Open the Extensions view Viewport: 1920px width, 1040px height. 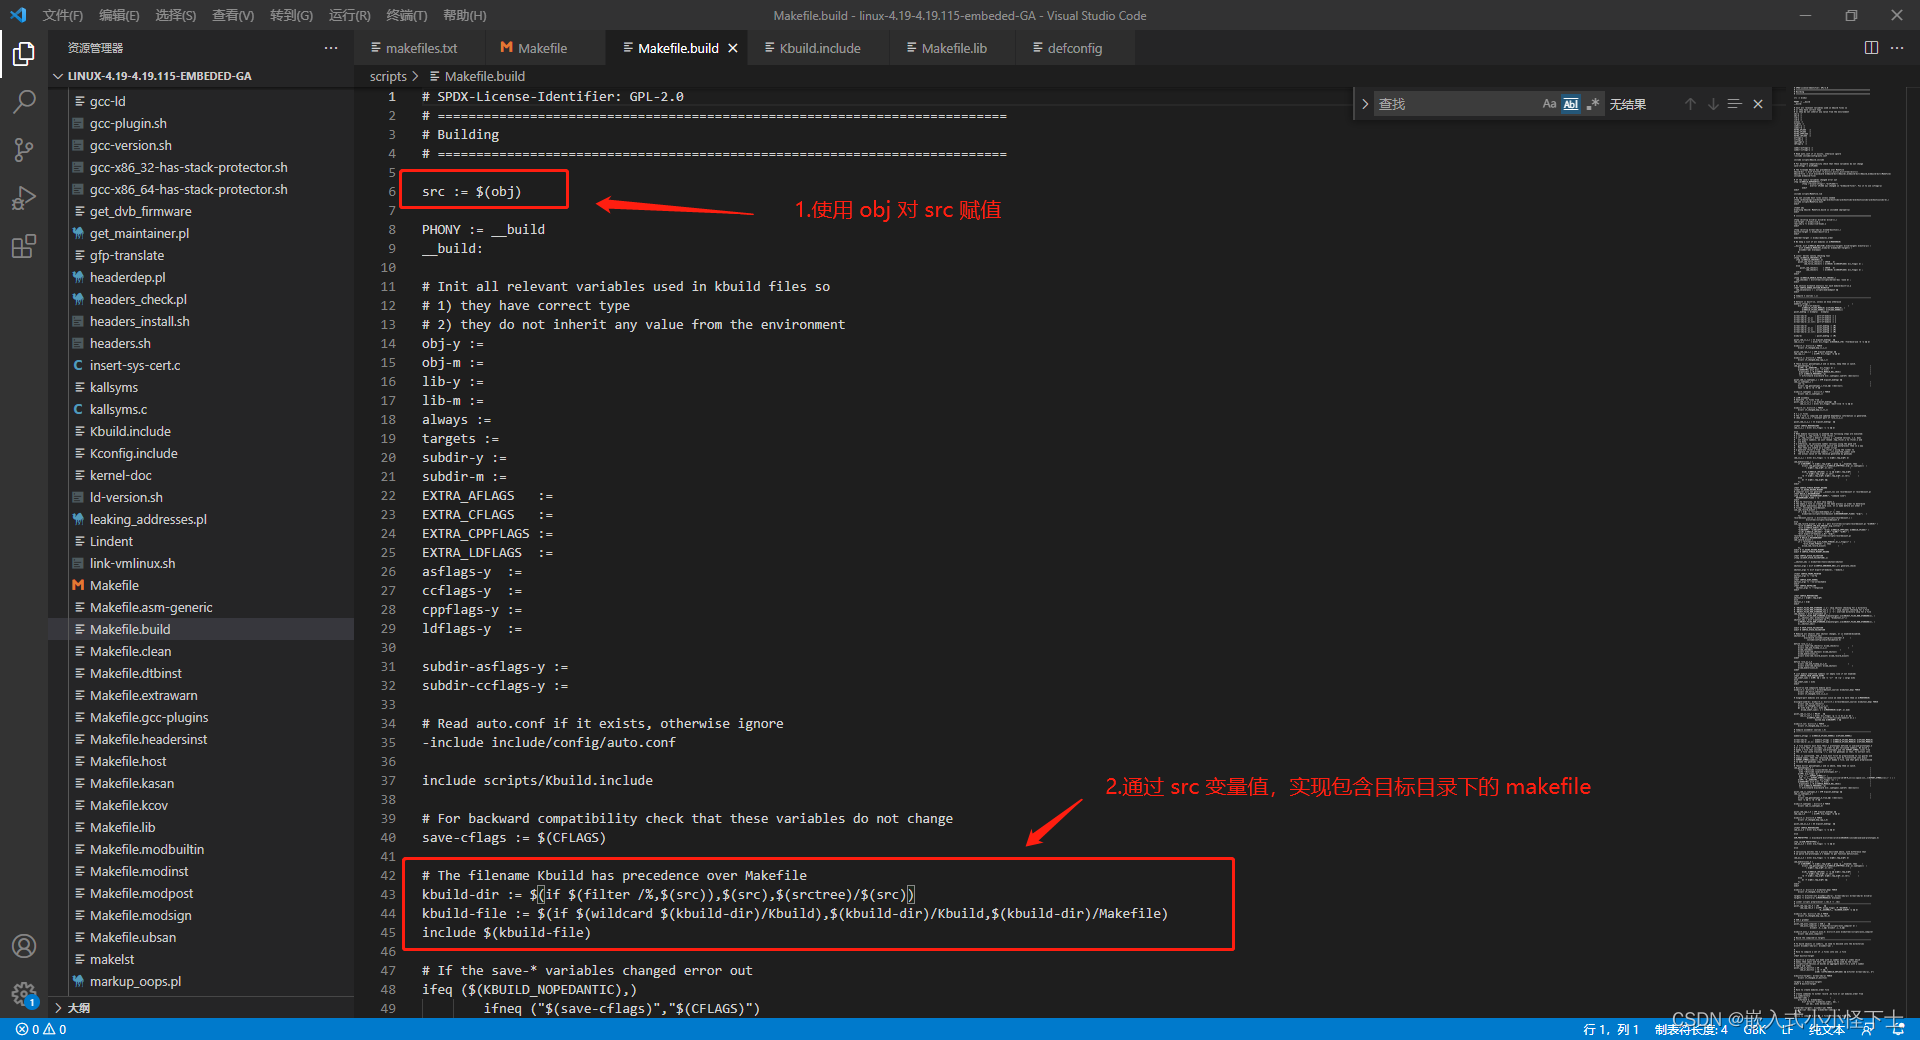point(24,246)
